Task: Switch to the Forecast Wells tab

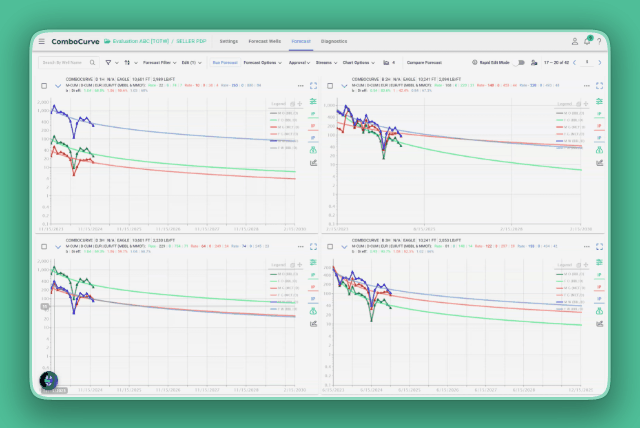Action: (264, 41)
